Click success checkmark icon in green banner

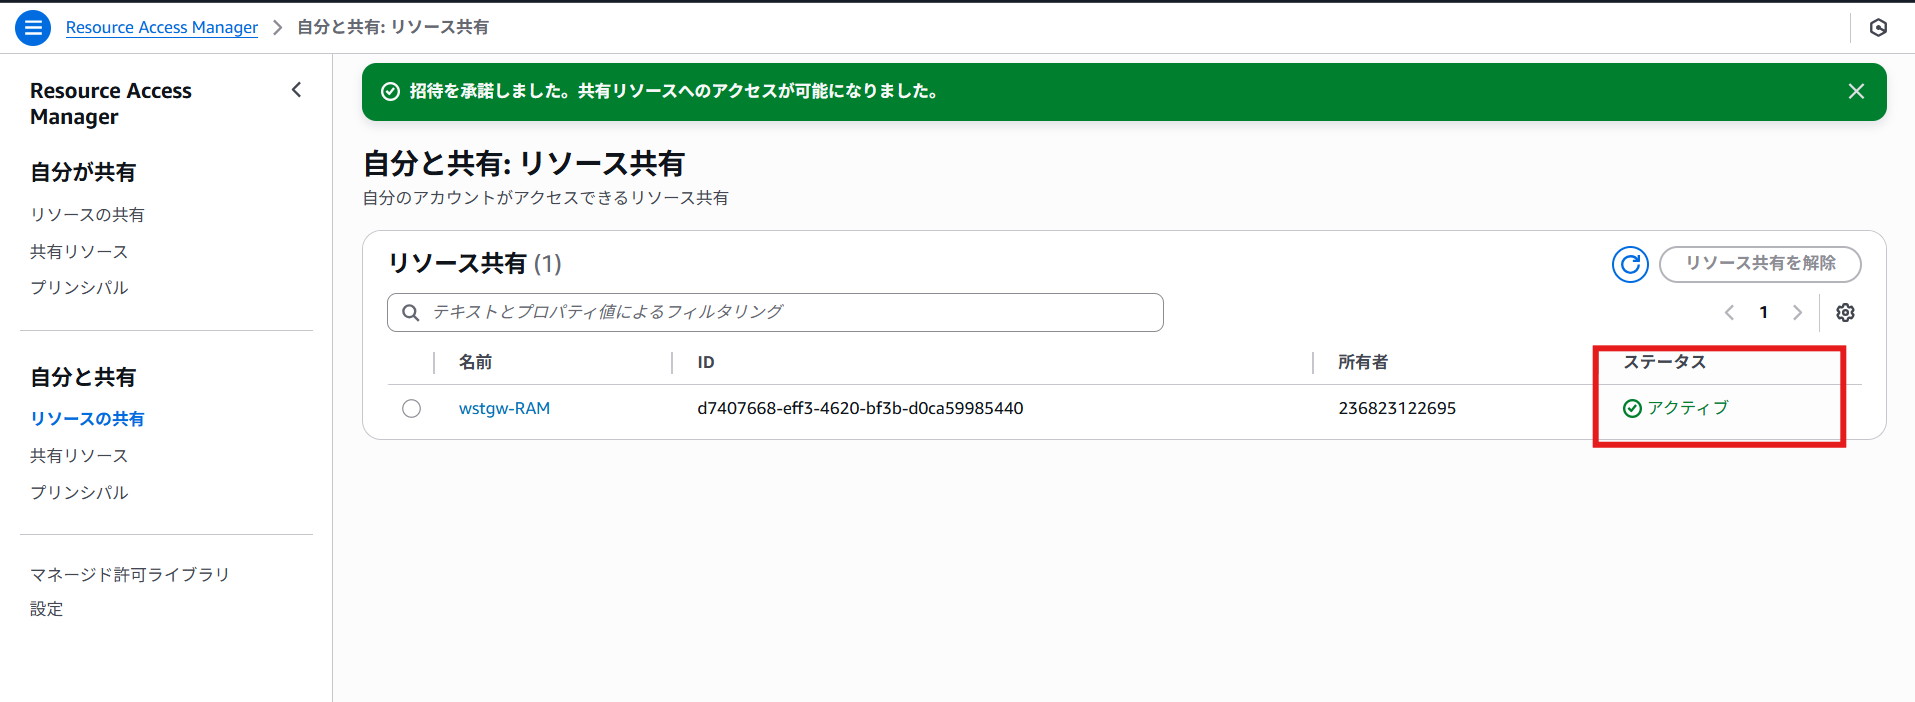coord(391,91)
